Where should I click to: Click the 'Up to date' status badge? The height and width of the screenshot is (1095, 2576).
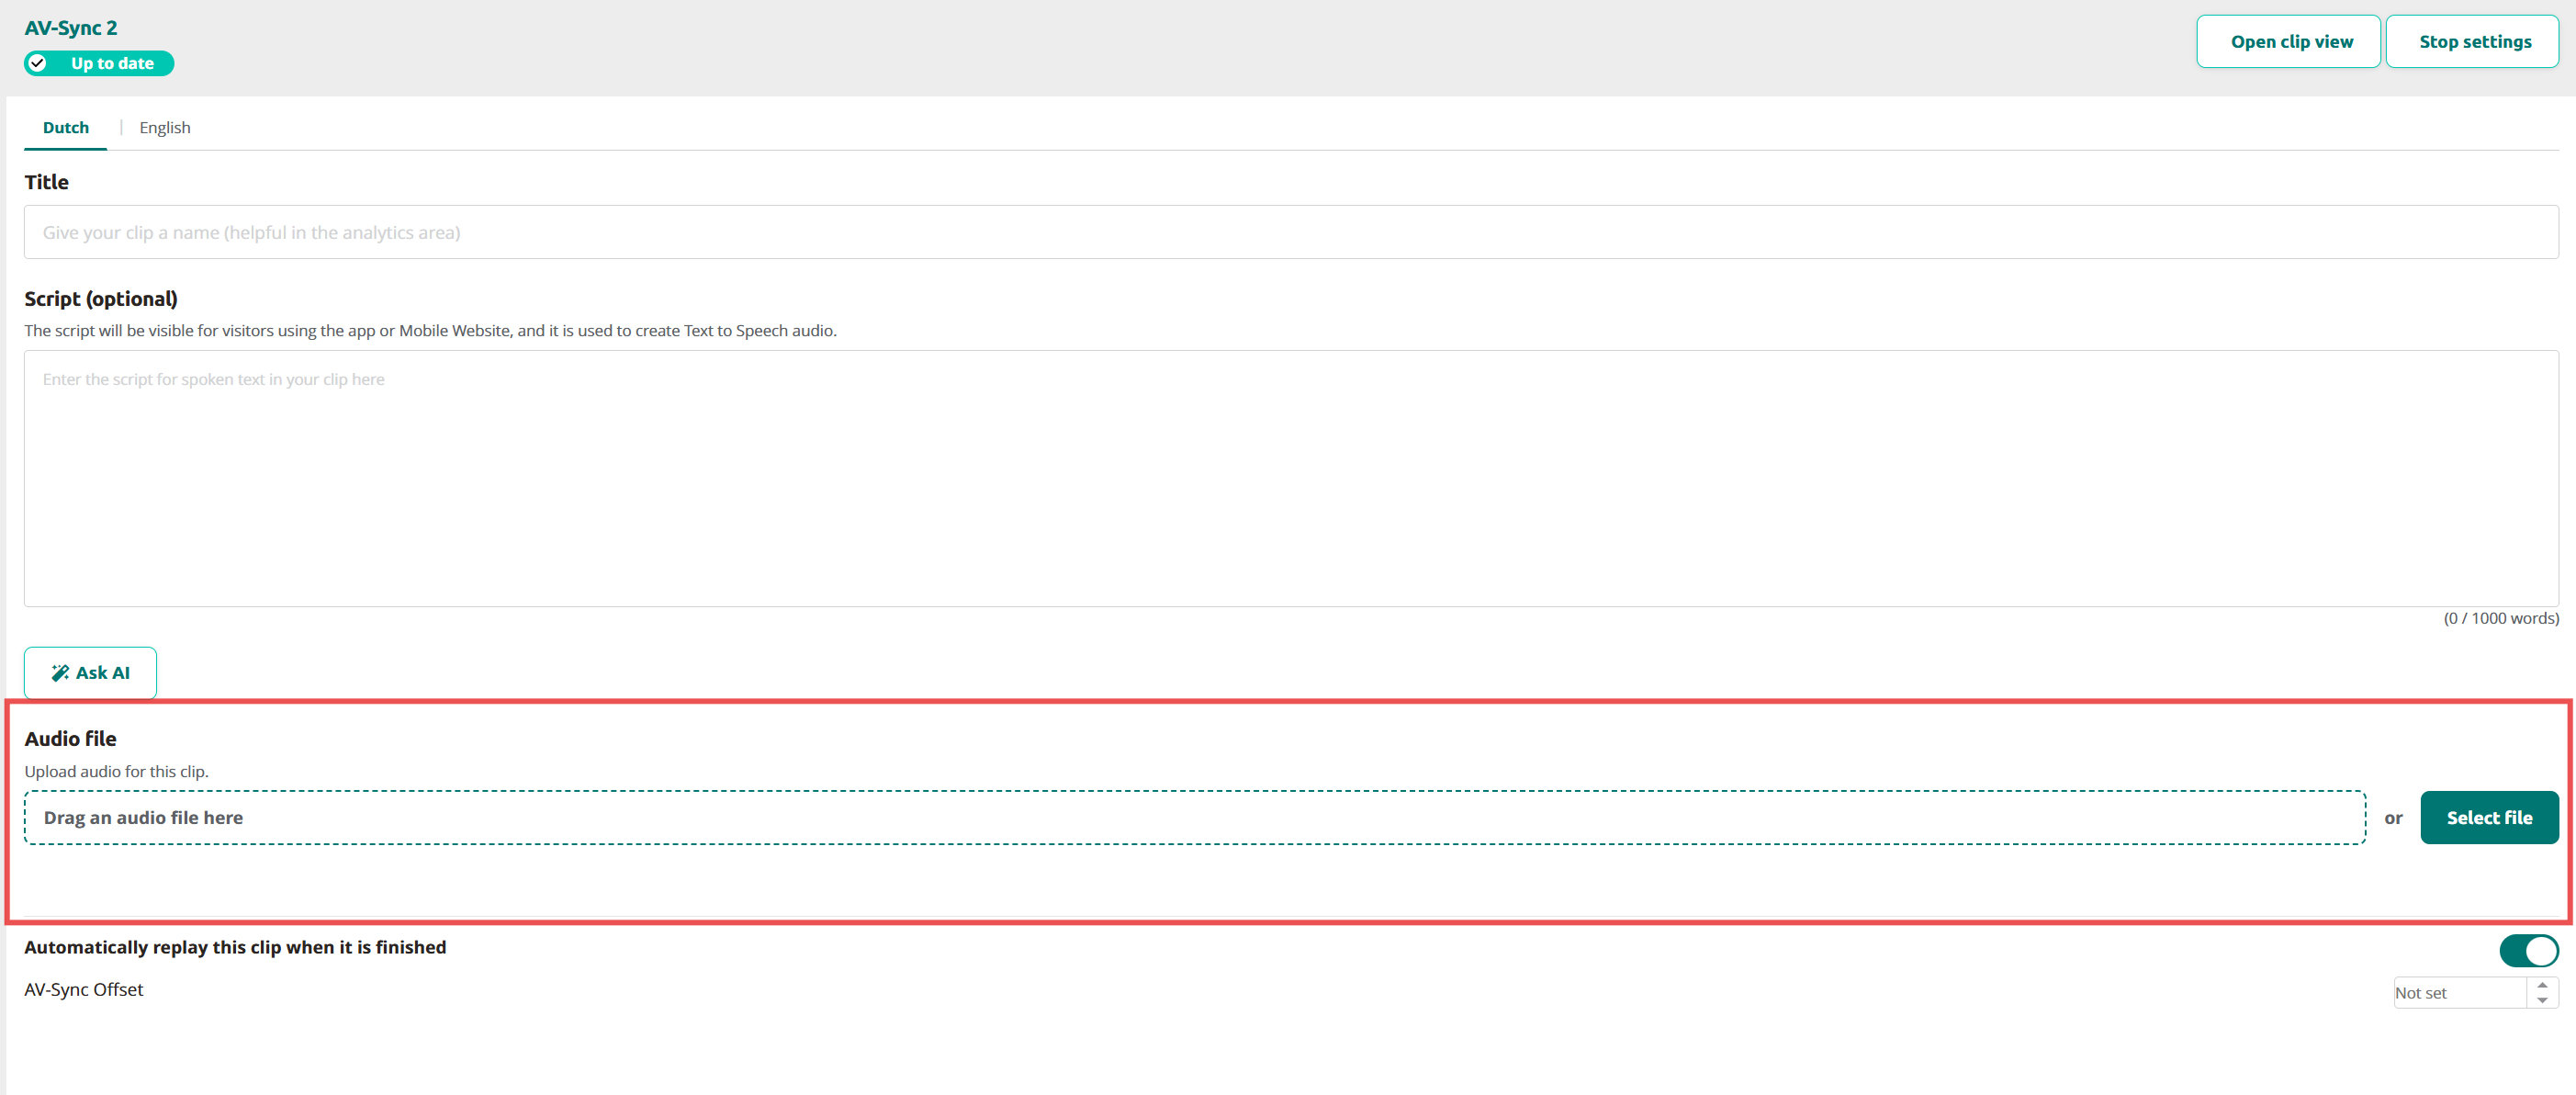click(111, 63)
